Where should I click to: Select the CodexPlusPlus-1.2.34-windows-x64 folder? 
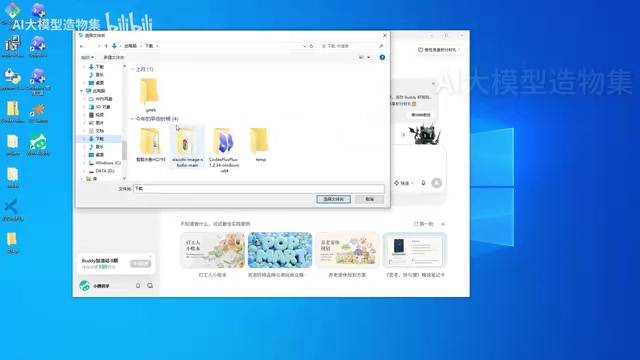[224, 150]
